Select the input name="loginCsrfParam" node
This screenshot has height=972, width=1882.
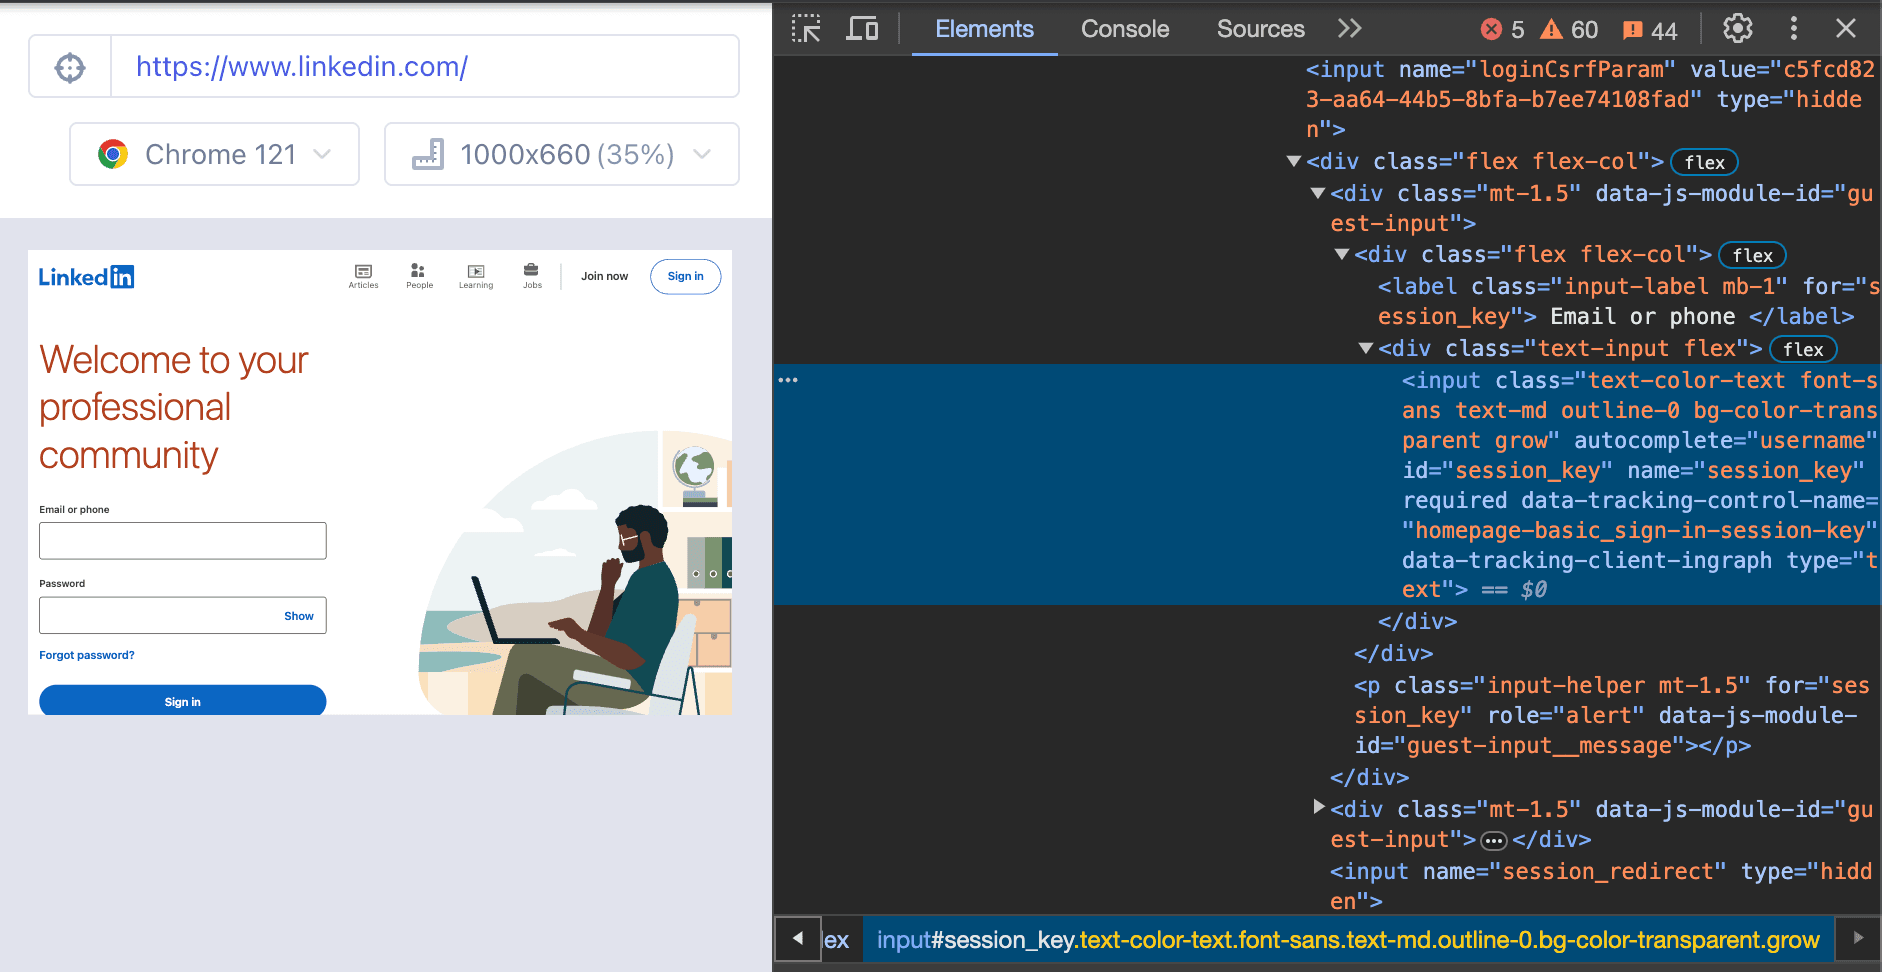tap(1590, 99)
